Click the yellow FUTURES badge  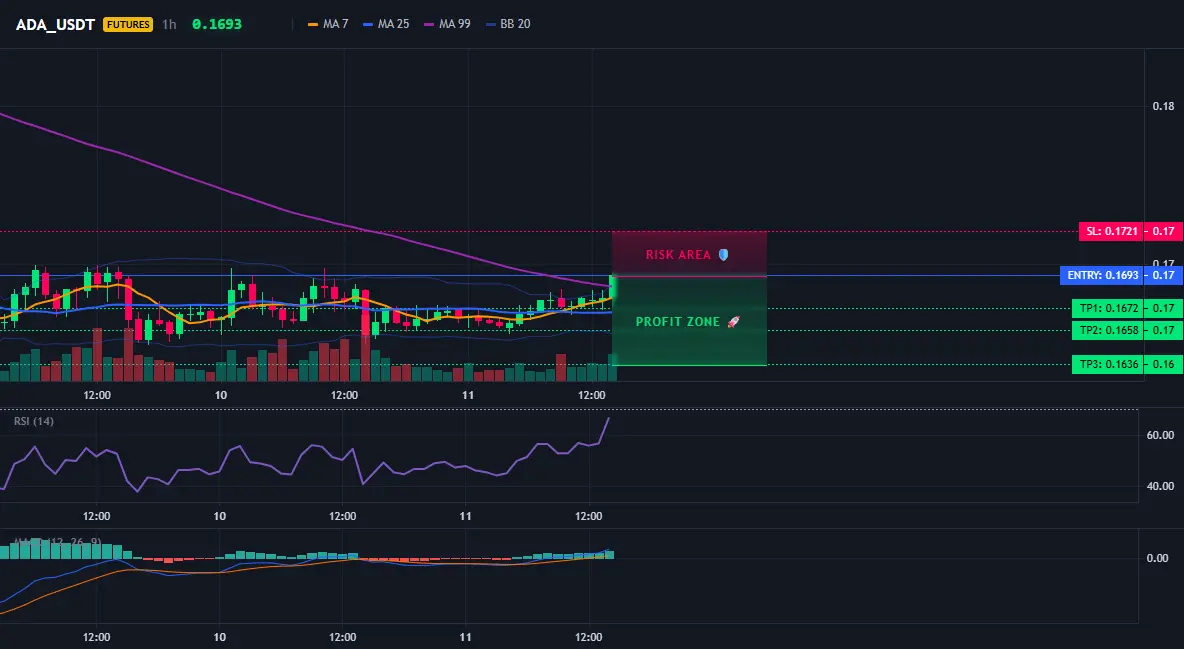128,24
